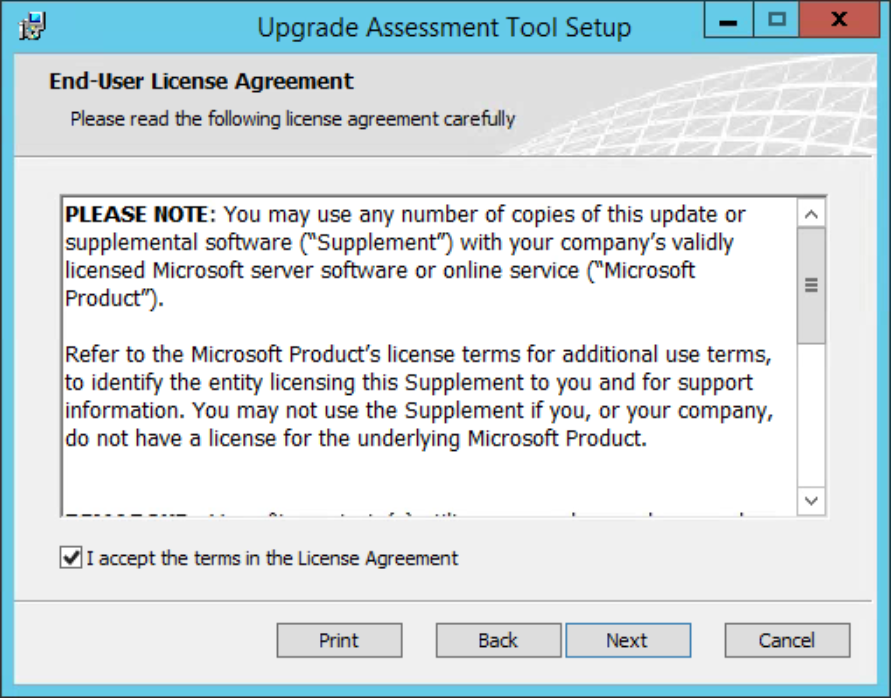This screenshot has height=698, width=891.
Task: Click the bold 'PLEASE NOTE' text
Action: tap(137, 215)
